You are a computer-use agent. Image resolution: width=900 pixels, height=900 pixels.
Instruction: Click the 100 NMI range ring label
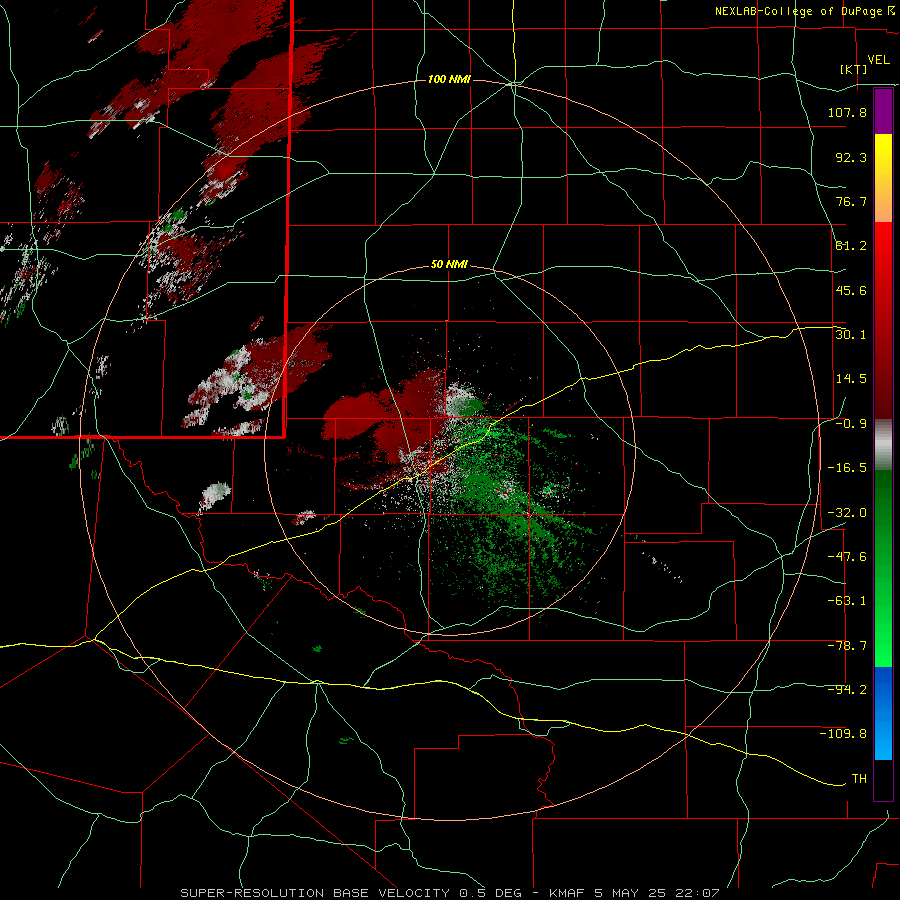click(449, 79)
